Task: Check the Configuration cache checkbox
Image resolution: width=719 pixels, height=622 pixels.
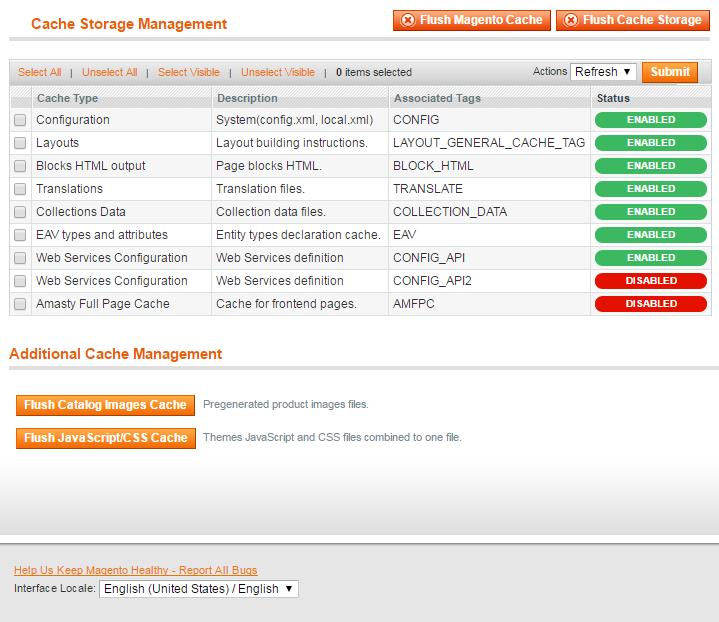Action: [x=20, y=120]
